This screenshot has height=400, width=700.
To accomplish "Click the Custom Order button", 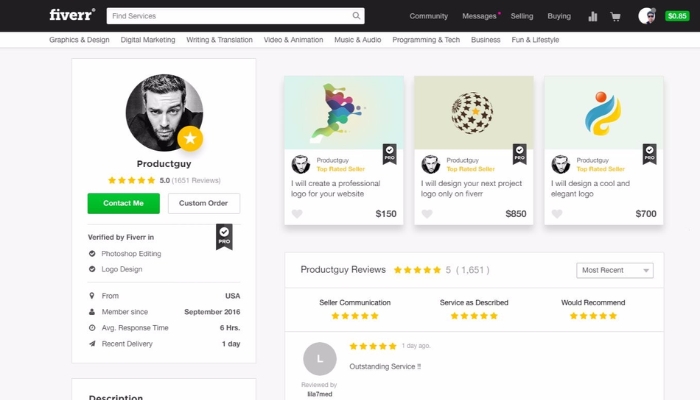I will [x=204, y=203].
